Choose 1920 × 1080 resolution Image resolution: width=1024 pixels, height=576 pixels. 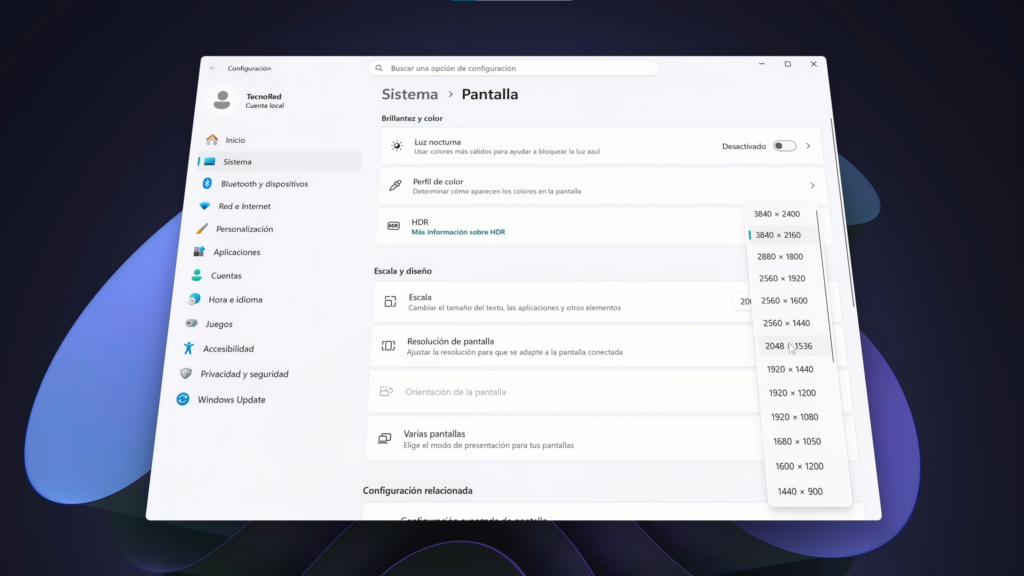pyautogui.click(x=794, y=417)
